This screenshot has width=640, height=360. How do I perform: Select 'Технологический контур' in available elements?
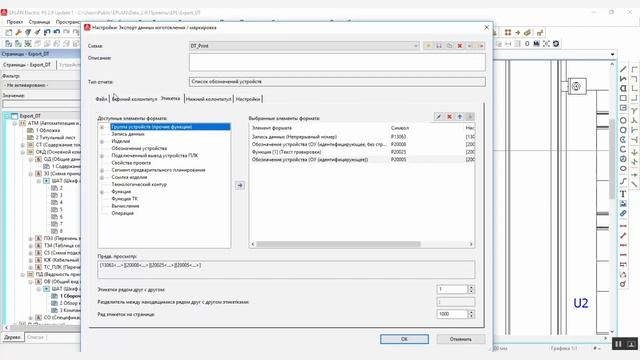click(139, 184)
